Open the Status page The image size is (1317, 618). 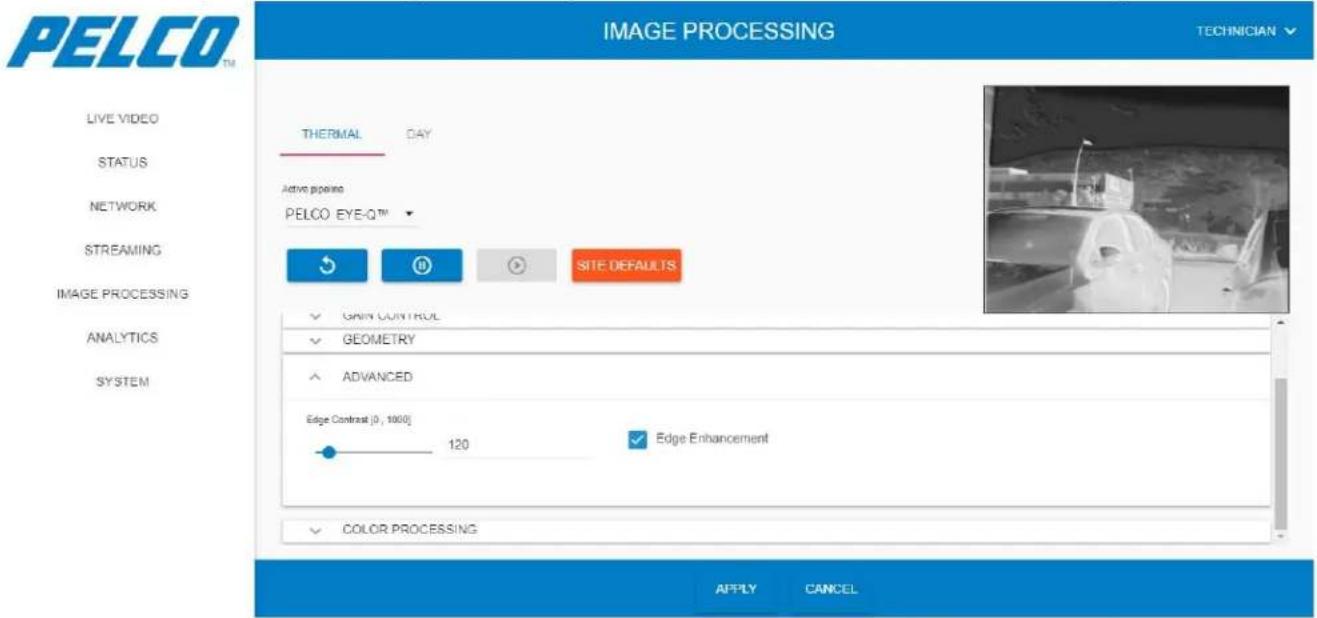click(124, 162)
